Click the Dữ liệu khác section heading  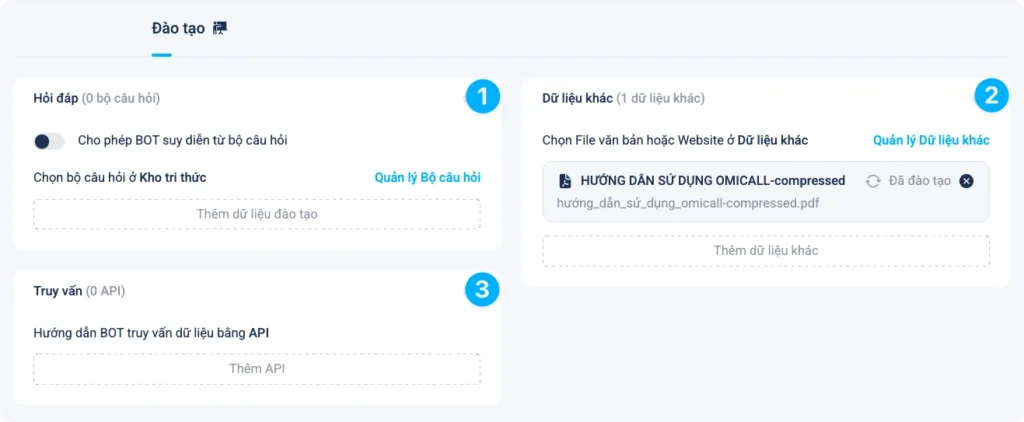click(577, 99)
